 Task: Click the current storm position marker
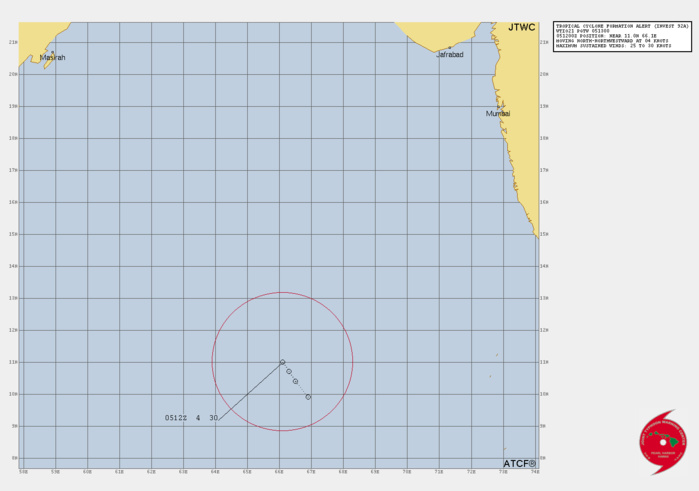click(x=283, y=362)
